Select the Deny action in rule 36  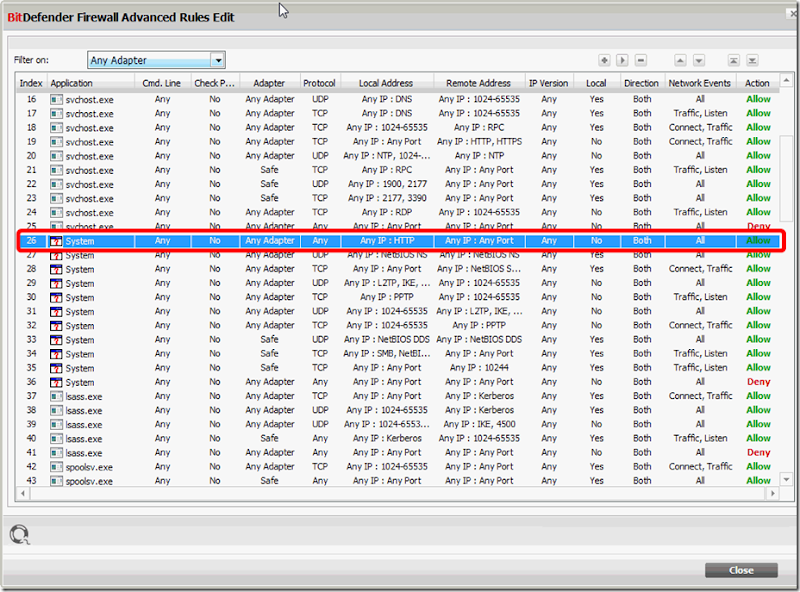click(758, 382)
